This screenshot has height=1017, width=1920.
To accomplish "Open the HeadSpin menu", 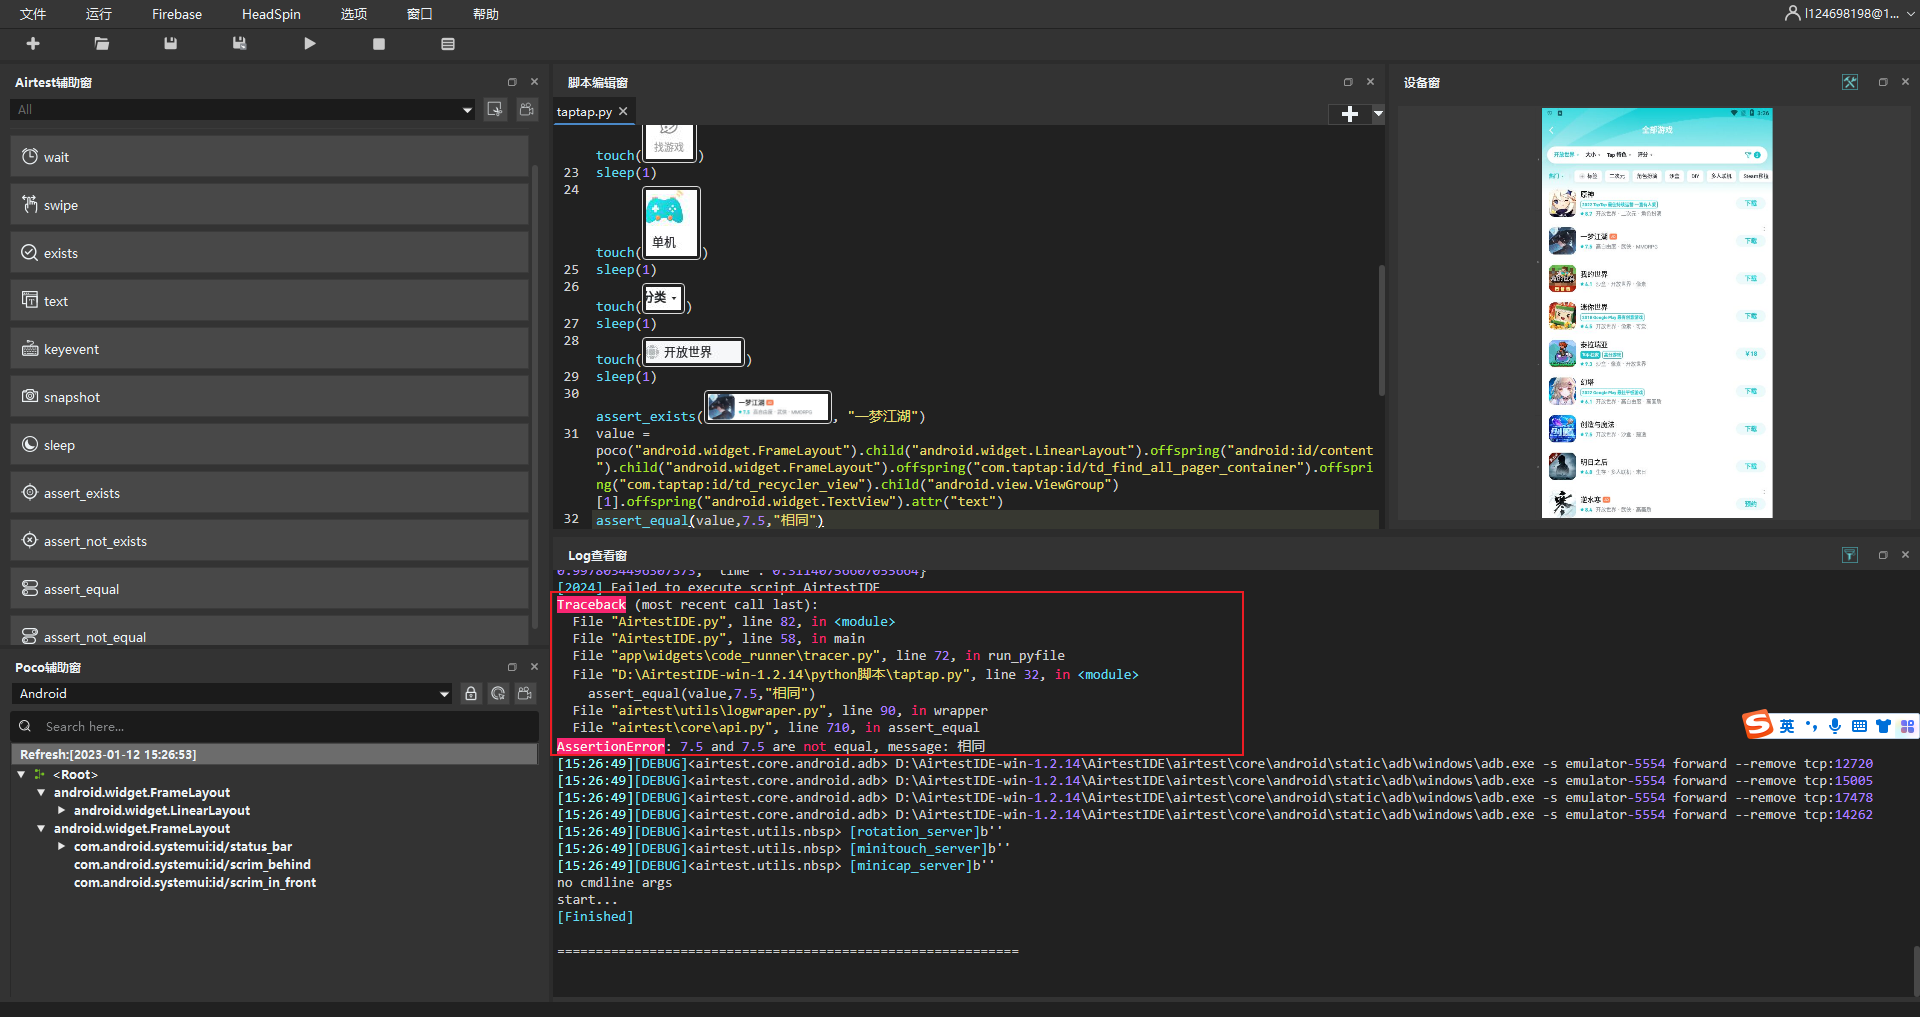I will pyautogui.click(x=271, y=14).
